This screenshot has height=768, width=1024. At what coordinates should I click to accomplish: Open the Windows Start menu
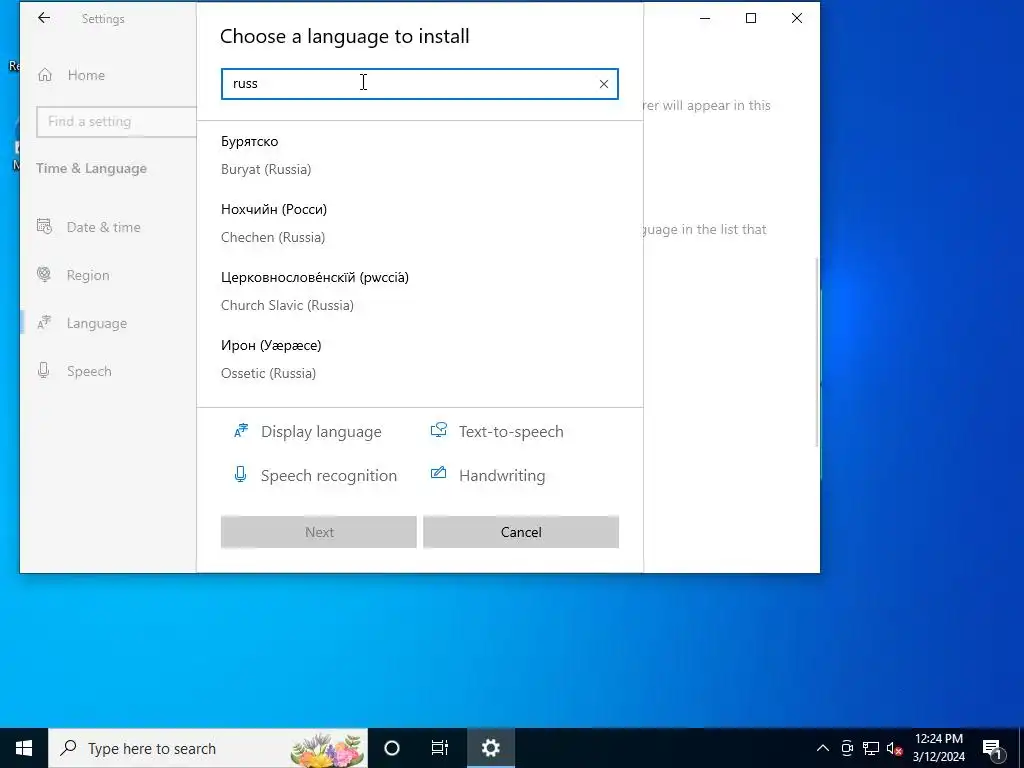pos(24,748)
